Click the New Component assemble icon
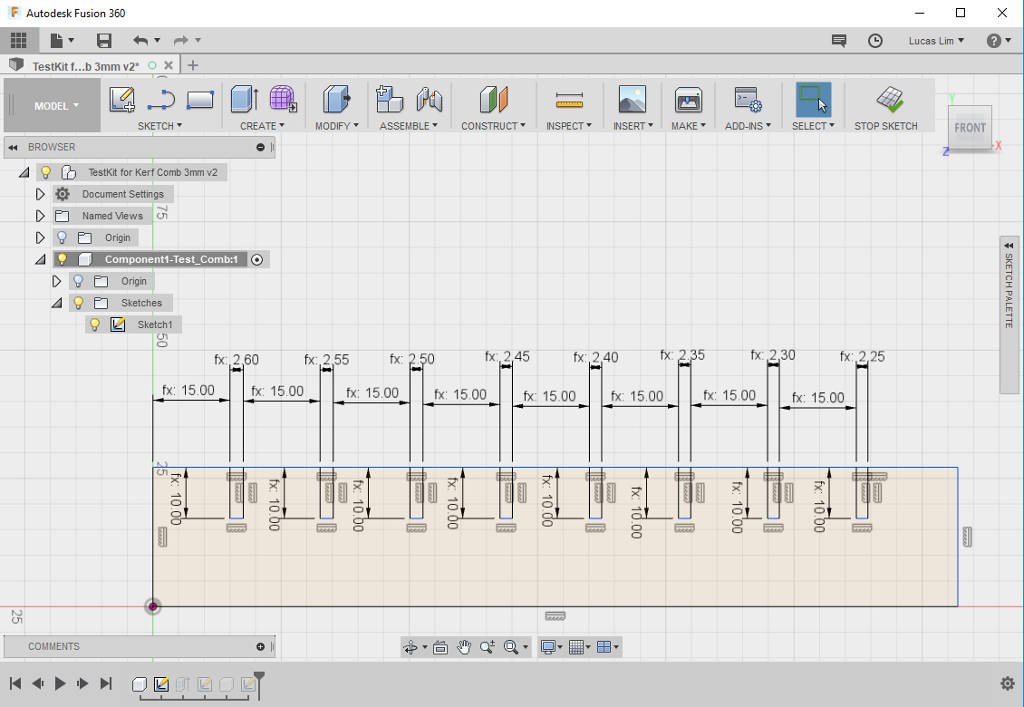The image size is (1024, 707). [390, 99]
